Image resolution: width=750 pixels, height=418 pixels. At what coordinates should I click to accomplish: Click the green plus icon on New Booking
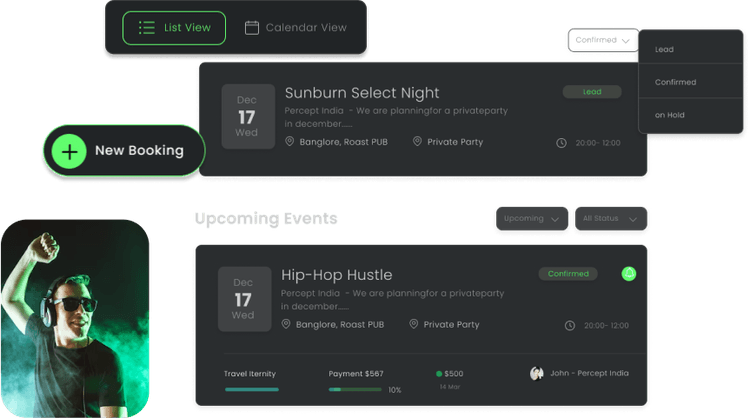[x=69, y=151]
